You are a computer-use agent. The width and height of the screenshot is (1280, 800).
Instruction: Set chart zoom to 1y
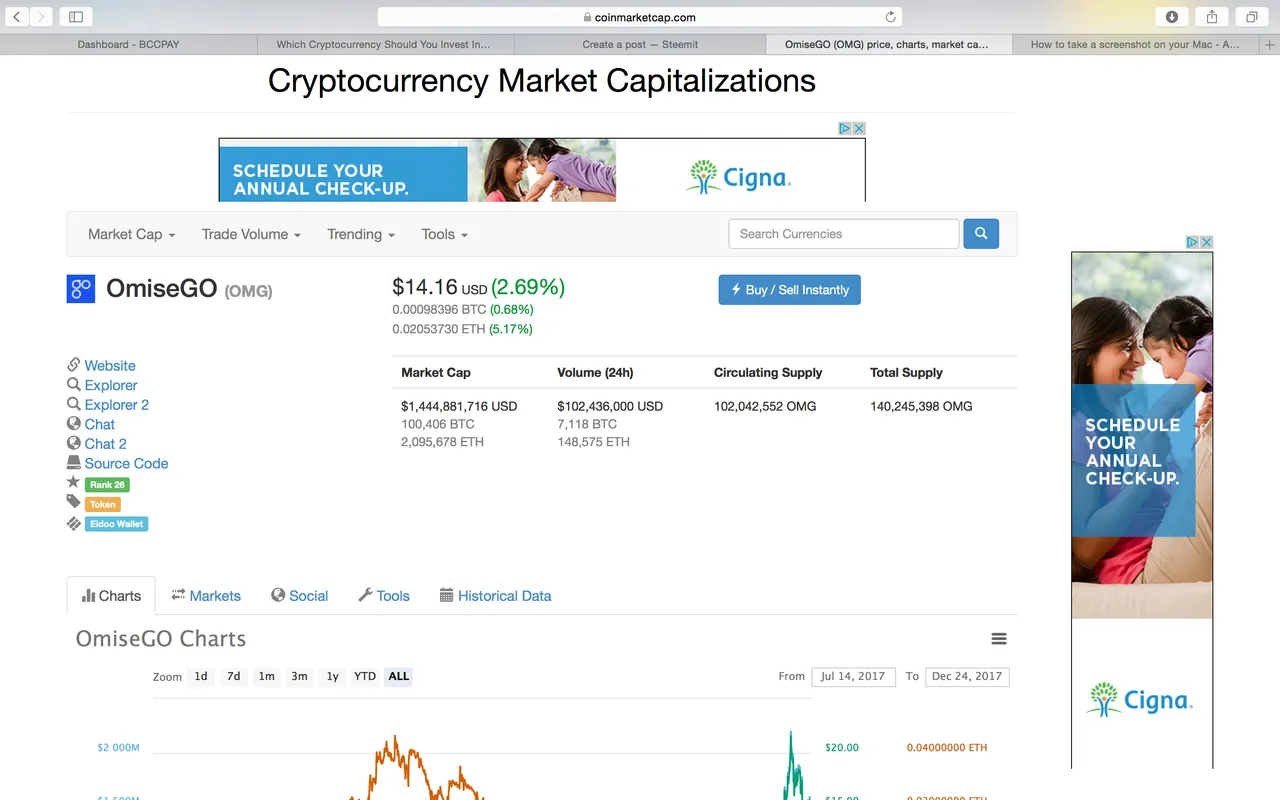coord(332,677)
